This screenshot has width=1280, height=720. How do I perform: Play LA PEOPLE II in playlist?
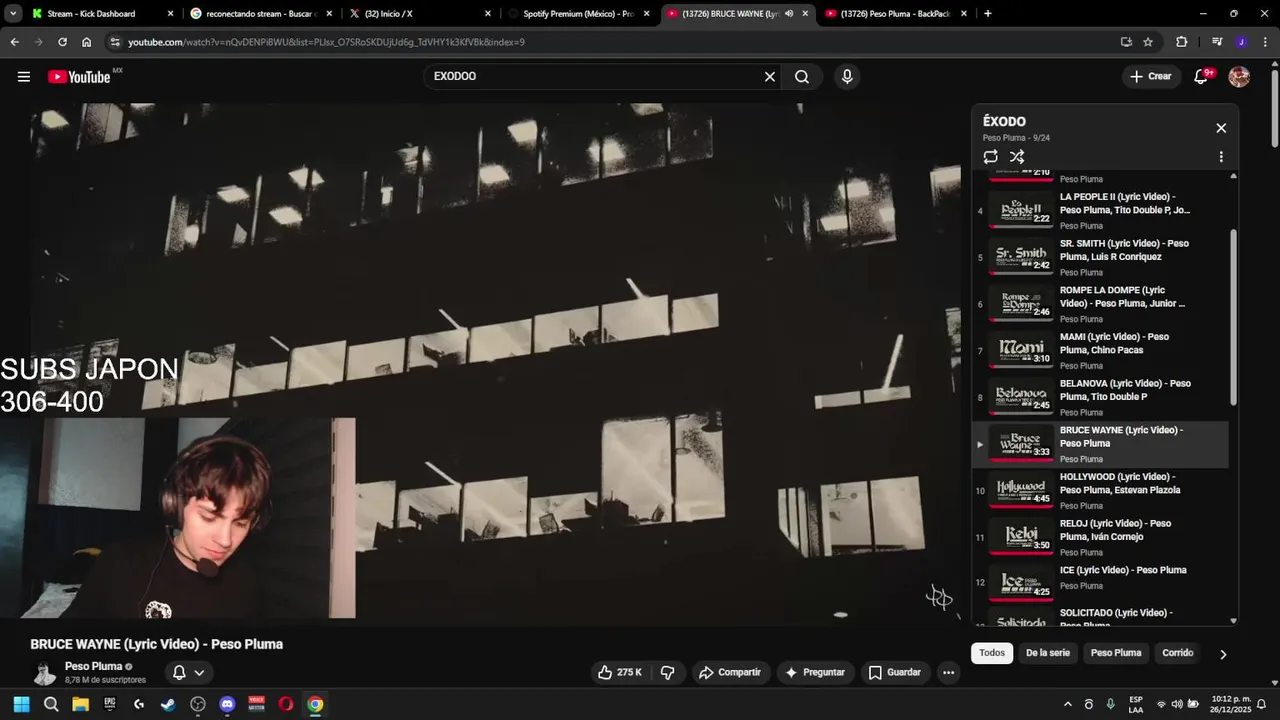[1100, 210]
